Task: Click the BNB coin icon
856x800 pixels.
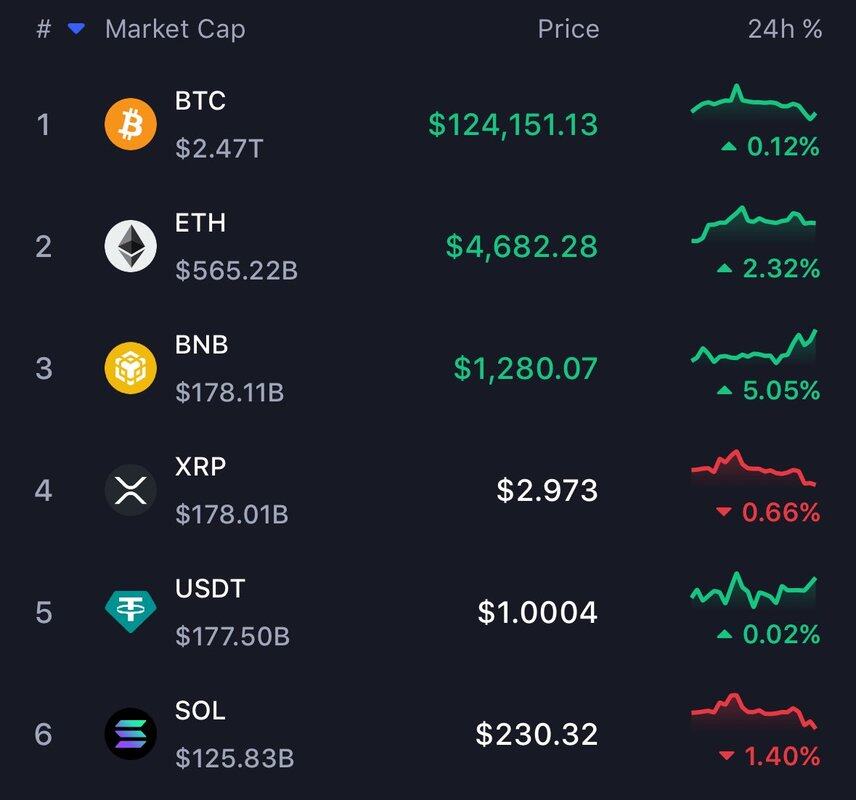Action: 131,368
